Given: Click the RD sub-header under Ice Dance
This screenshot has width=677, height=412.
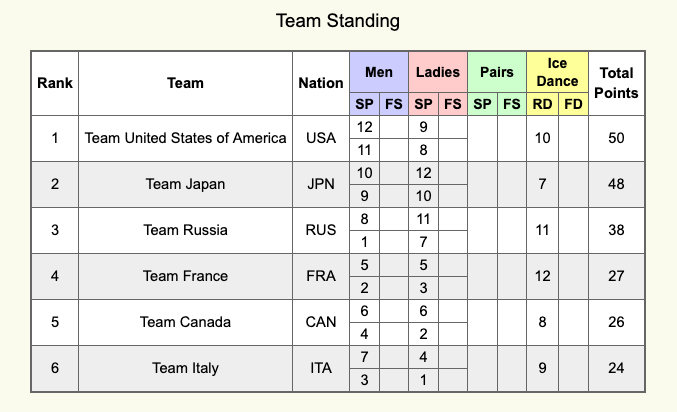Looking at the screenshot, I should (542, 104).
